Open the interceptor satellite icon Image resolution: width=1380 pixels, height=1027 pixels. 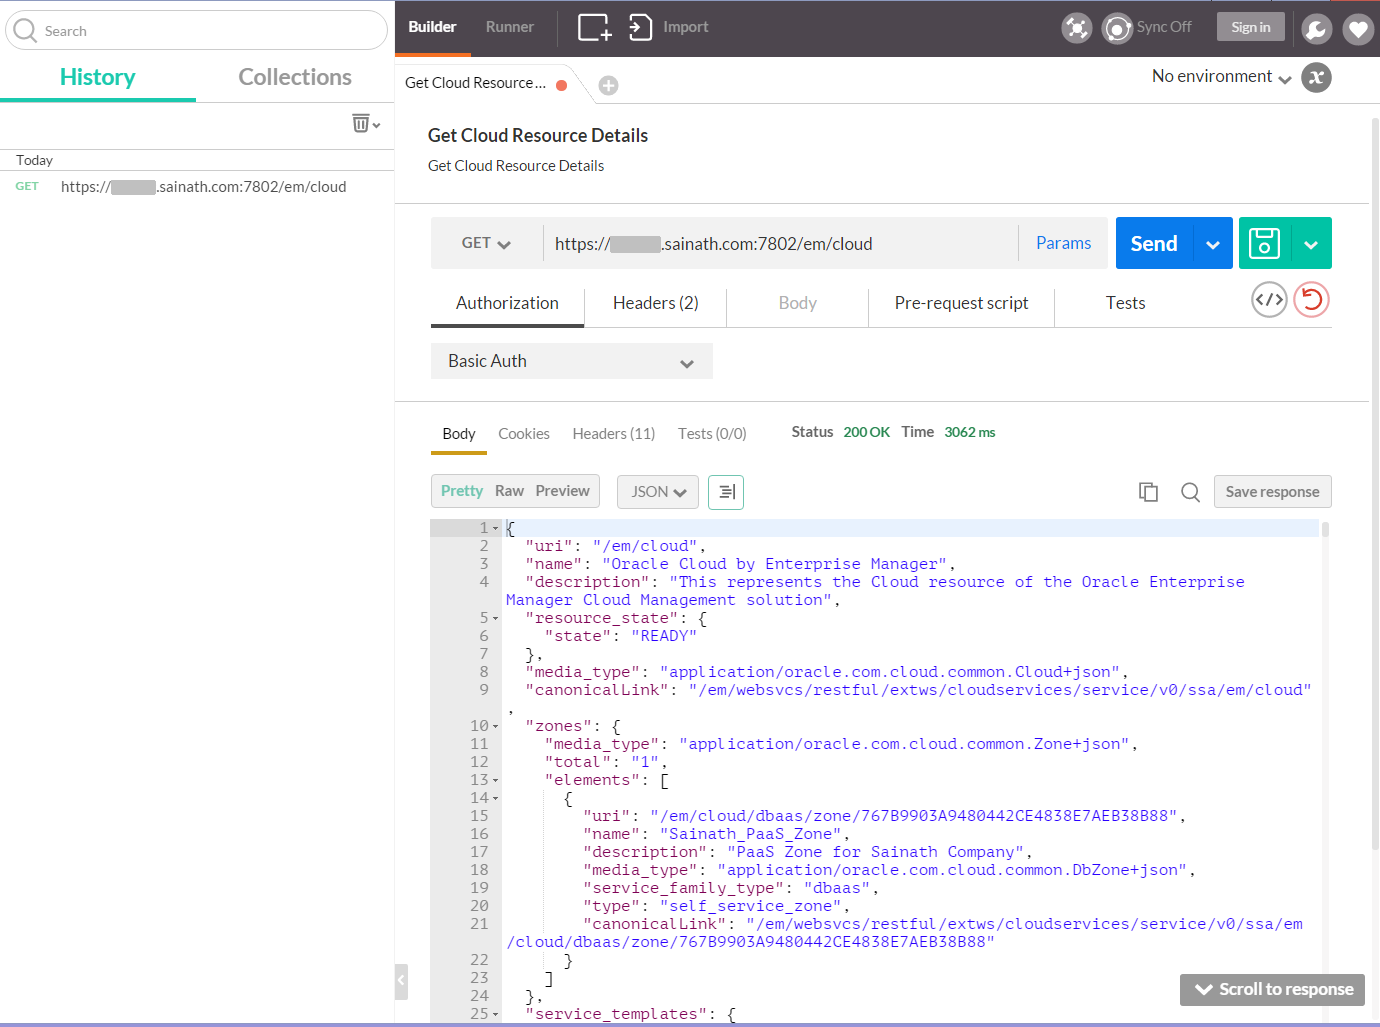[1076, 28]
